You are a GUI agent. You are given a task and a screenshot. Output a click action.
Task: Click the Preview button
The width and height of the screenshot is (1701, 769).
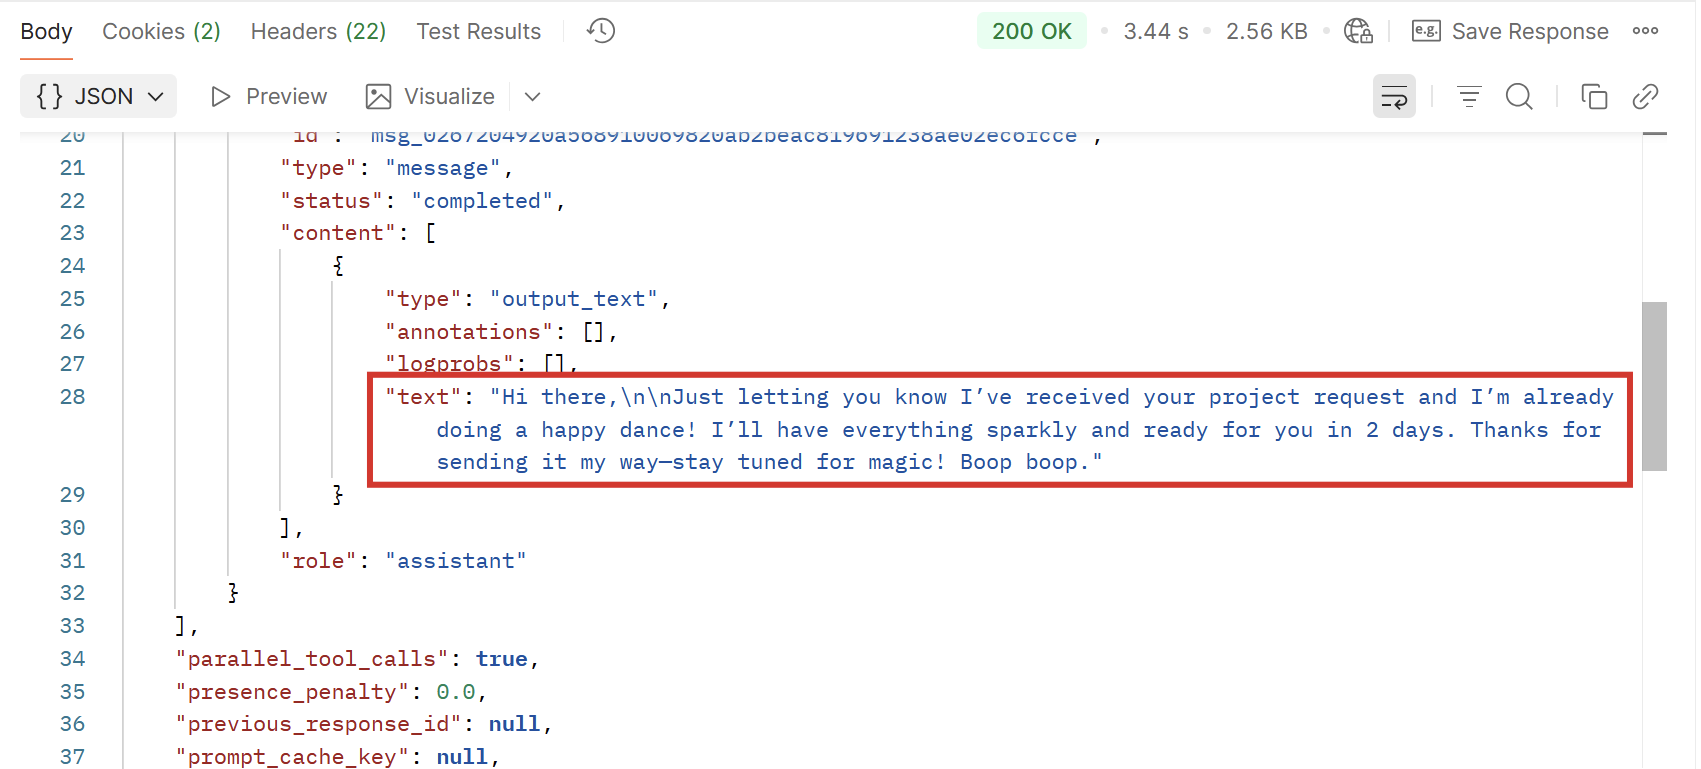tap(268, 96)
